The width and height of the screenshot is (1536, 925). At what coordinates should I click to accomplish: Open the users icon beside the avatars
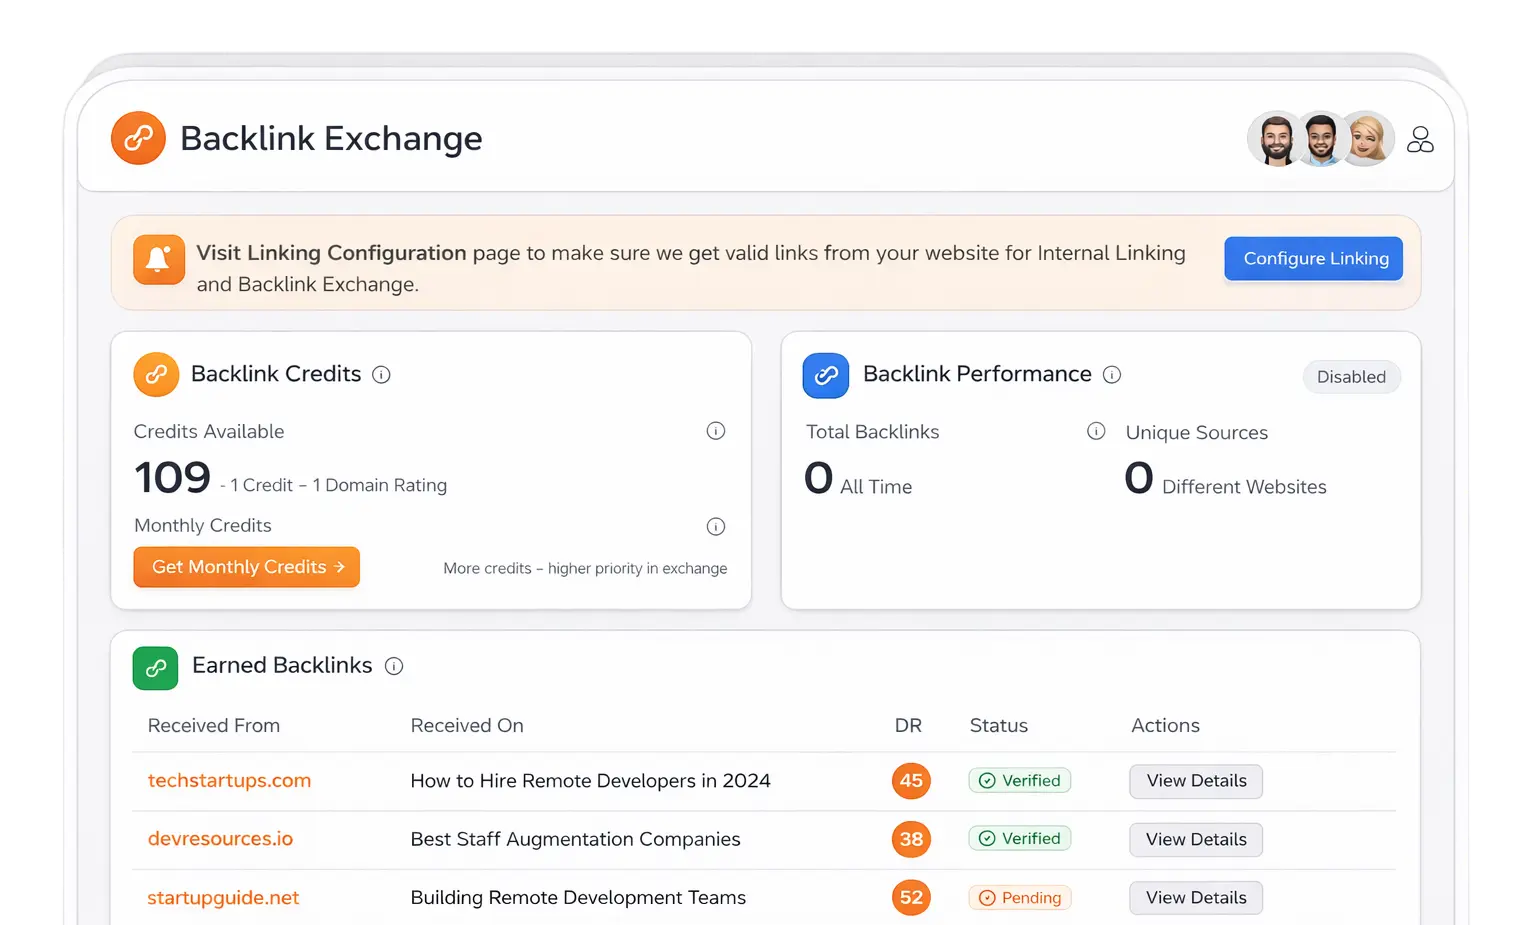1420,139
